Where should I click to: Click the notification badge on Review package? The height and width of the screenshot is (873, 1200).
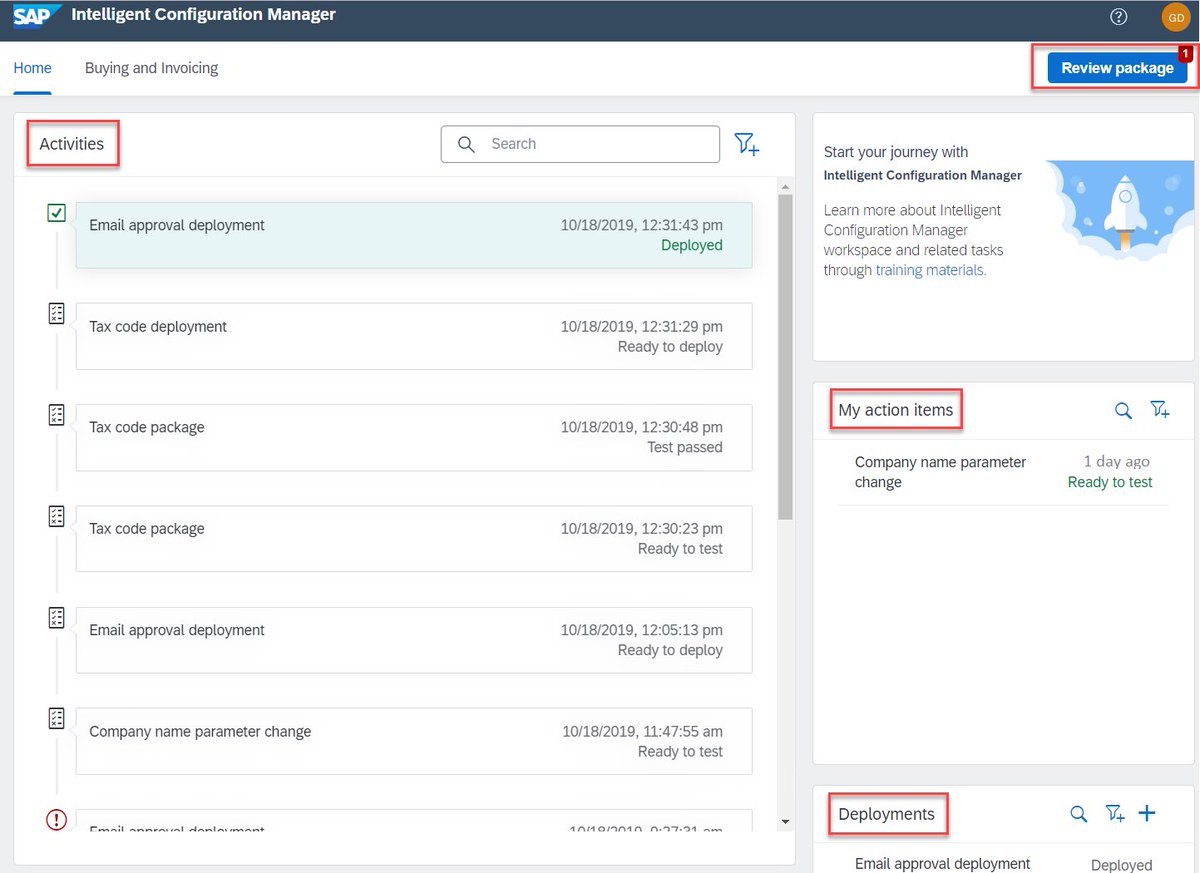1186,53
